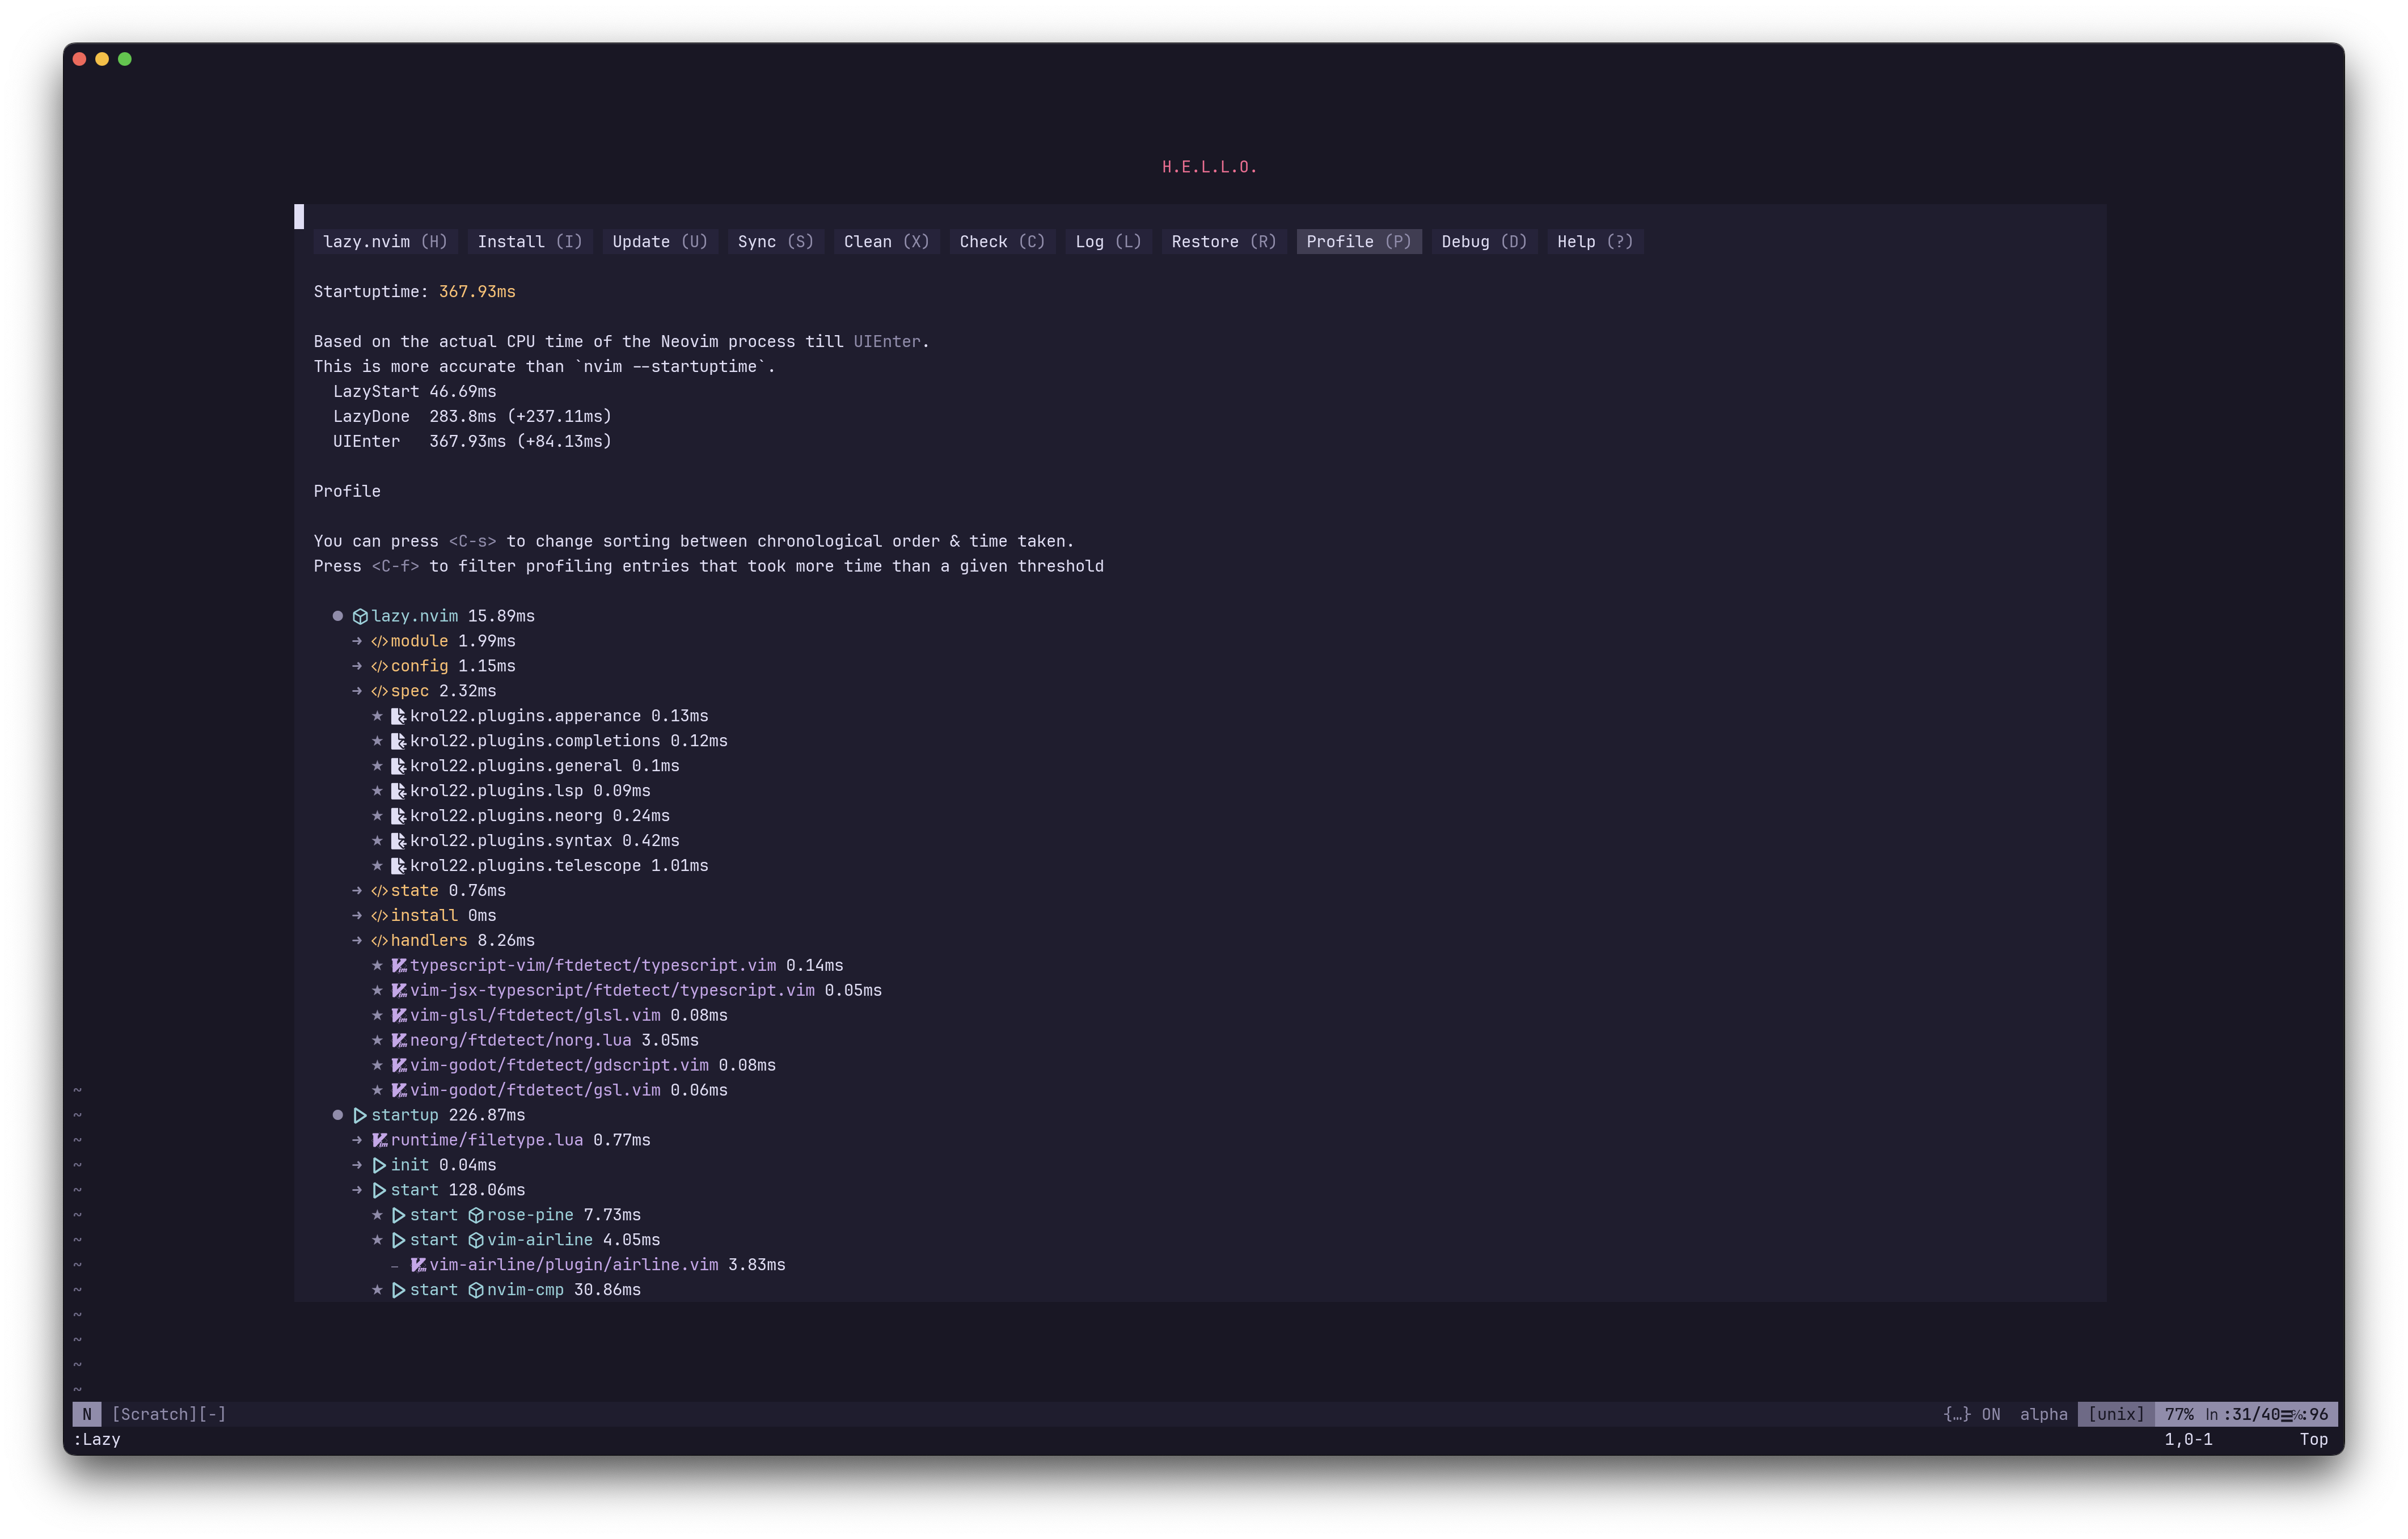Click the package icon beside rose-pine
Screen dimensions: 2408x1539
pos(476,1215)
